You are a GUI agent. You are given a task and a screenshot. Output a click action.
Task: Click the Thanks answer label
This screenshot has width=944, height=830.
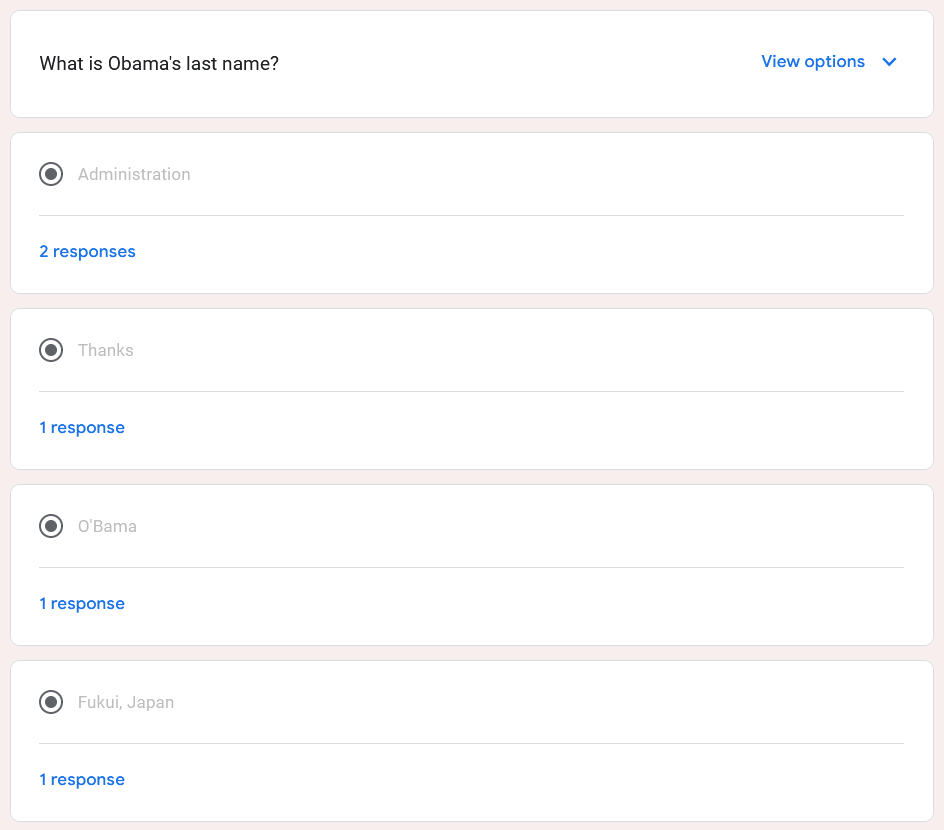[x=106, y=350]
